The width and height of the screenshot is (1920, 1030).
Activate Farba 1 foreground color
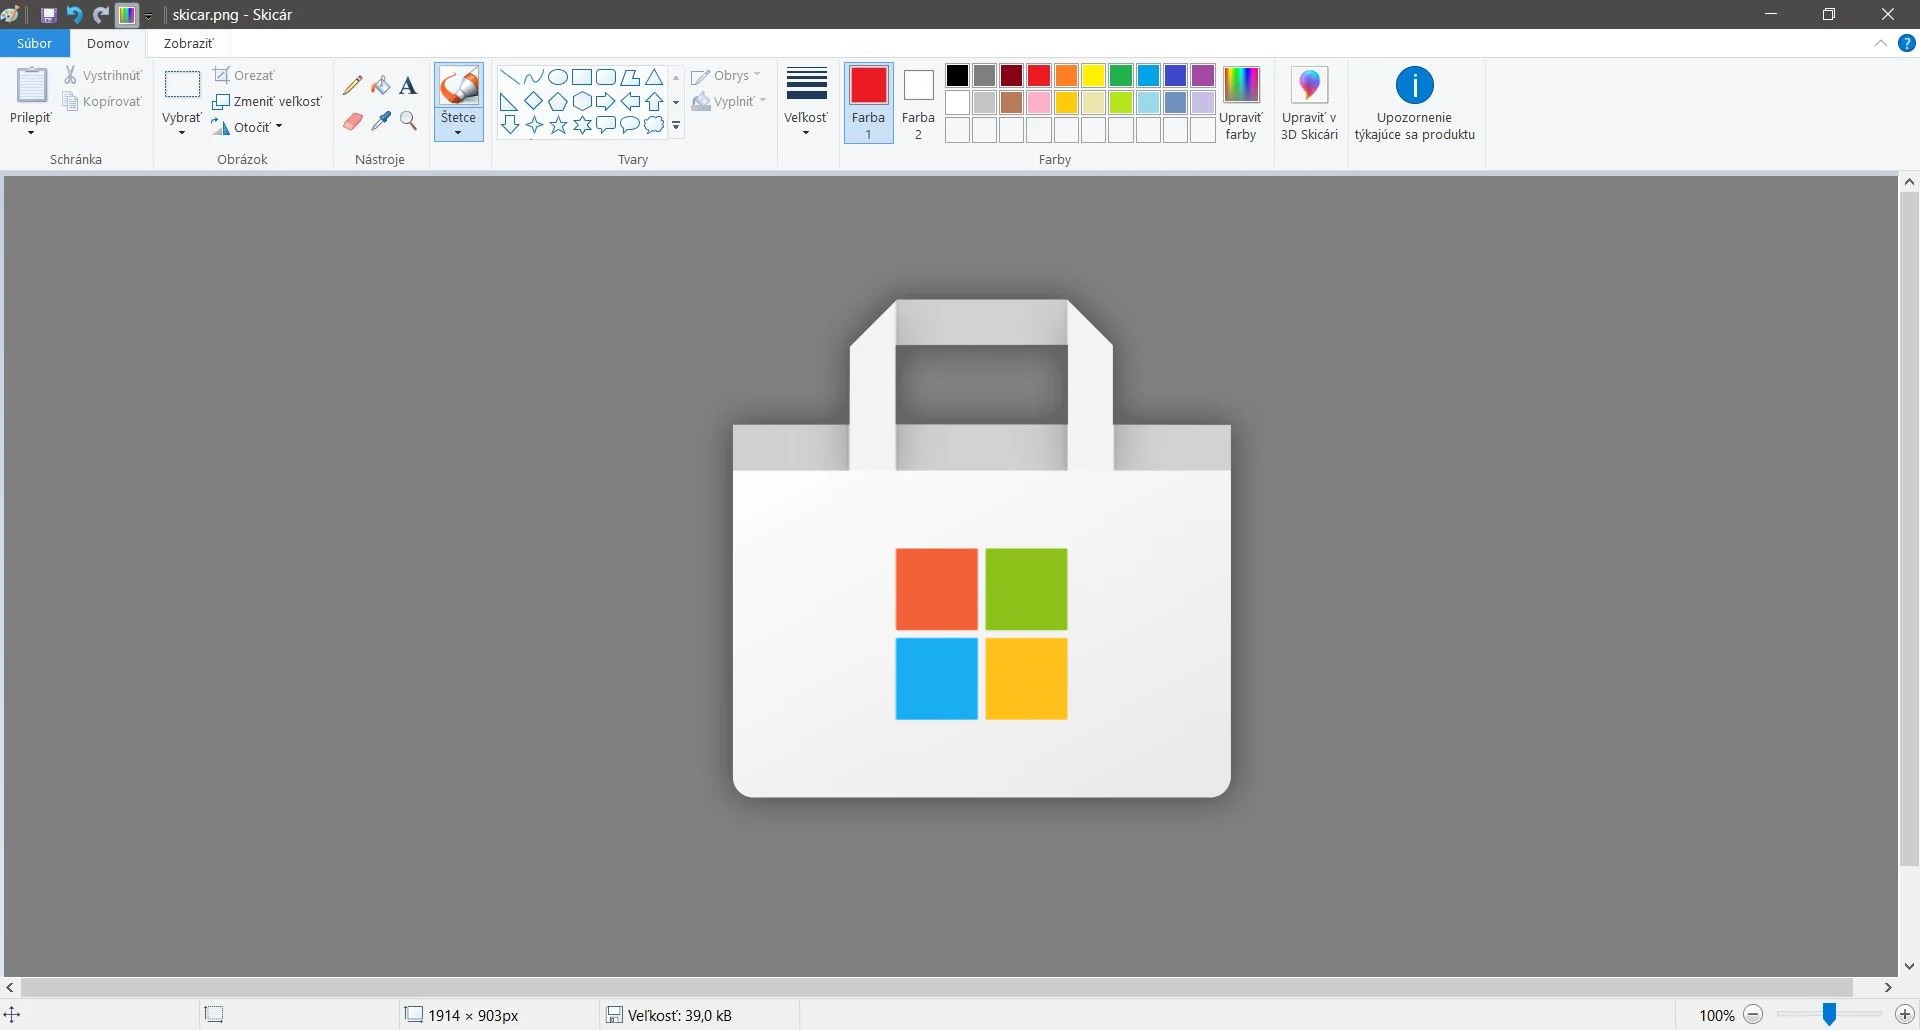(x=868, y=102)
